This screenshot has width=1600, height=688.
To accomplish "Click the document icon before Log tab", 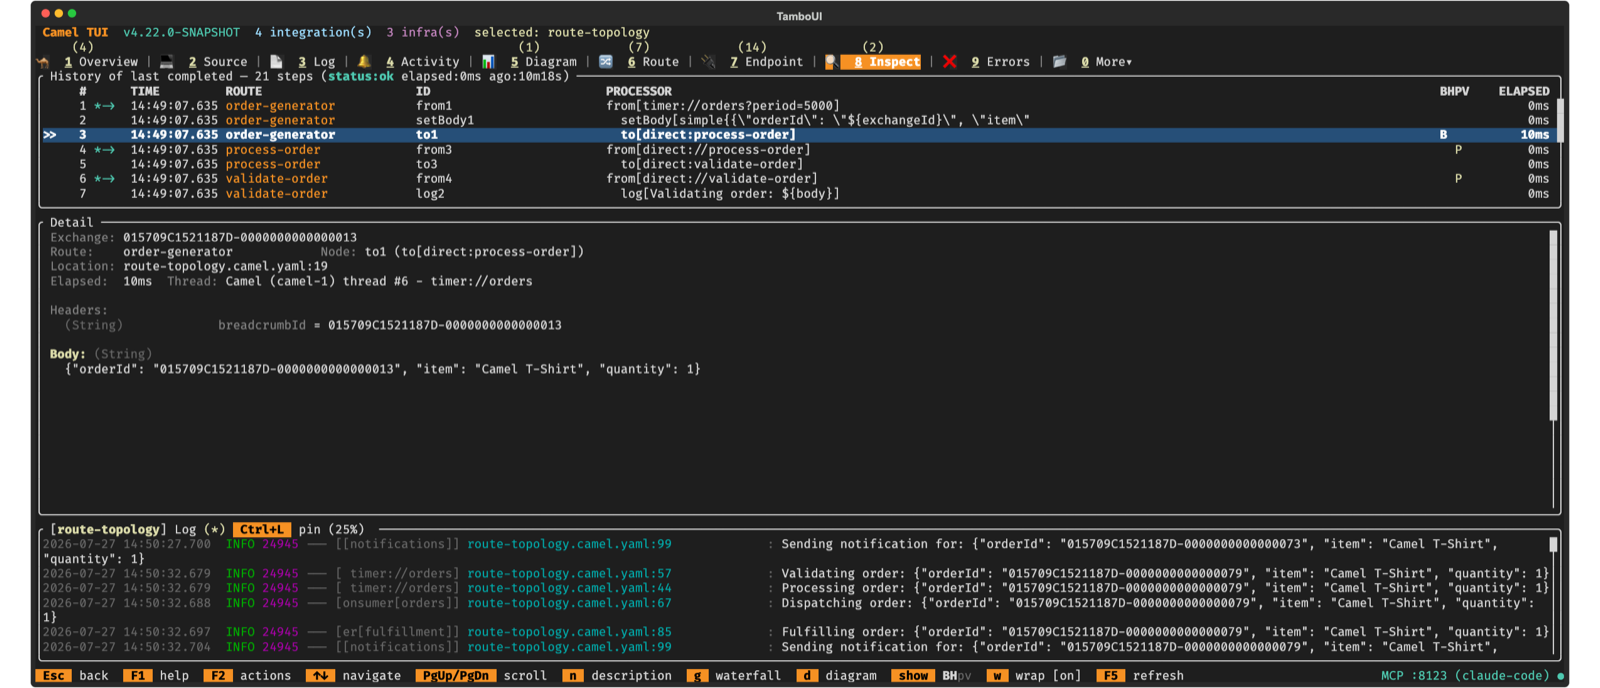I will pos(276,62).
